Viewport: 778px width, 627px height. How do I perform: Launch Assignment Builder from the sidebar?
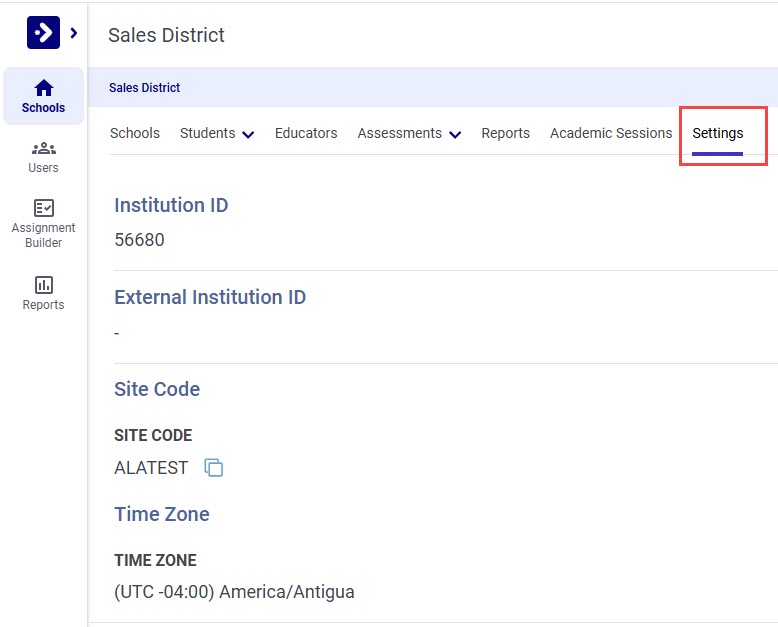pos(43,223)
